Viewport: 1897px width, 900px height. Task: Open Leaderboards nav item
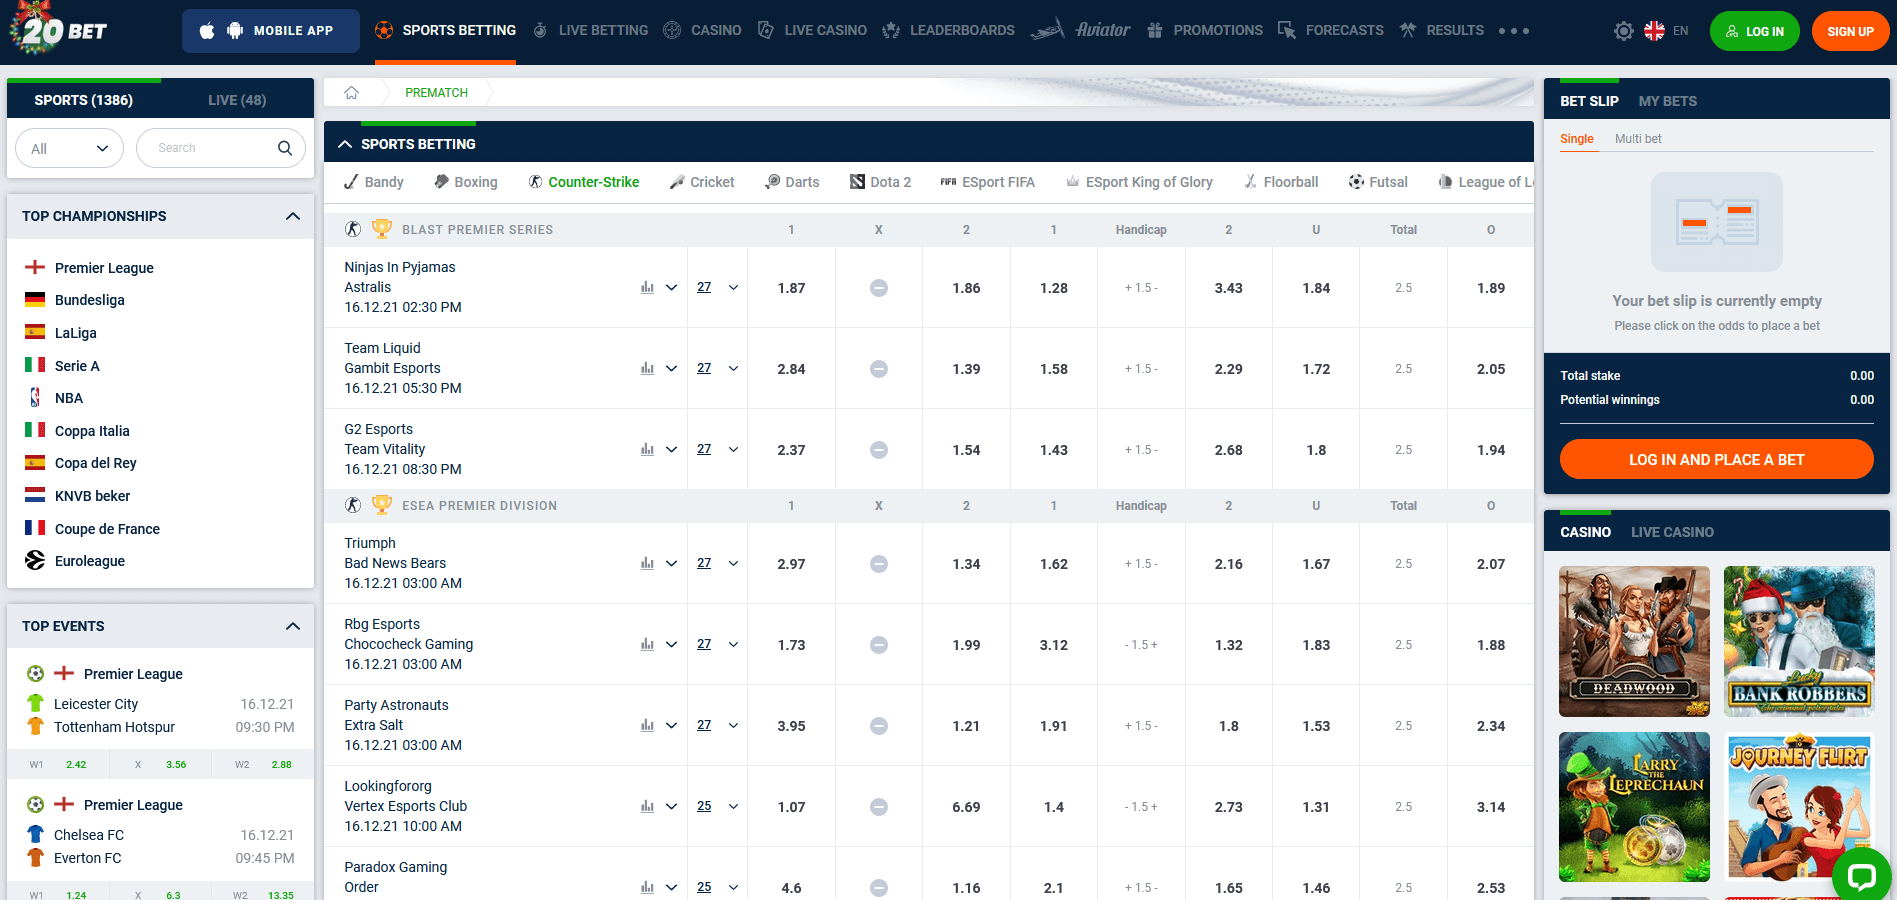pos(948,31)
